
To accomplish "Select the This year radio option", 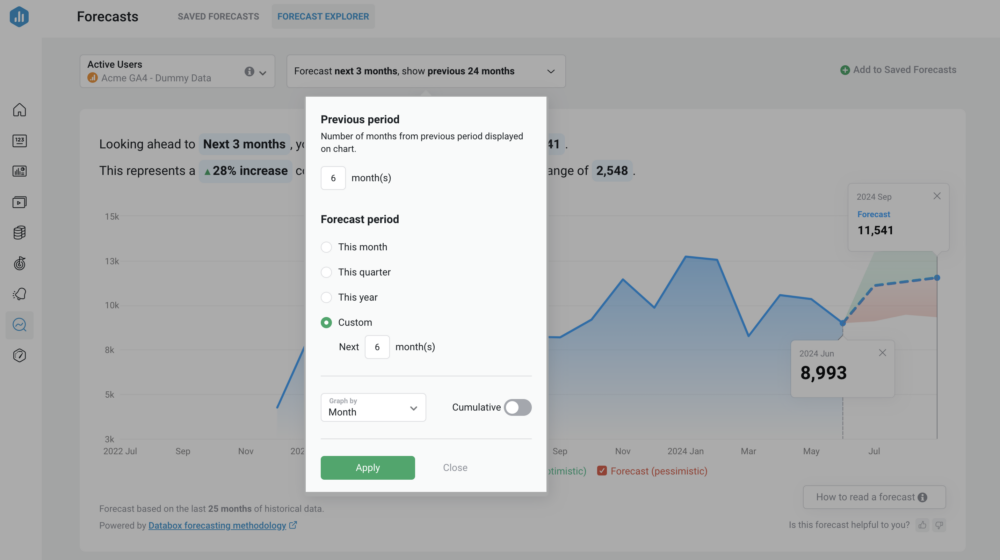I will coord(327,297).
